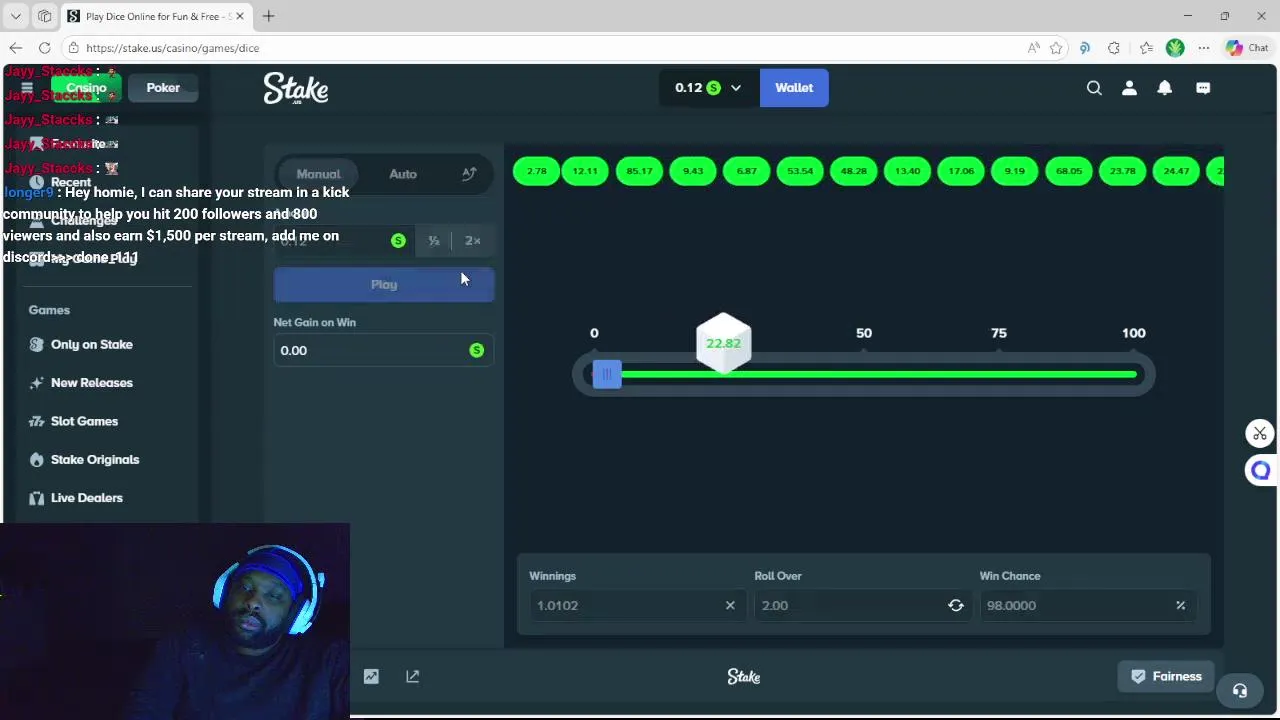Screen dimensions: 1280x720
Task: Open live stats chart icon
Action: [371, 676]
